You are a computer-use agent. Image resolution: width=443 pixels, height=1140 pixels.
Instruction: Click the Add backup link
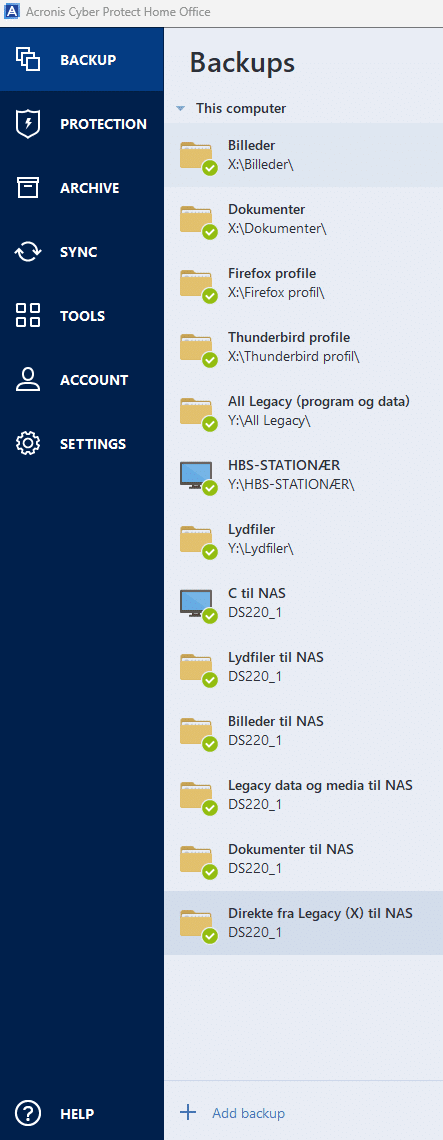point(248,1113)
